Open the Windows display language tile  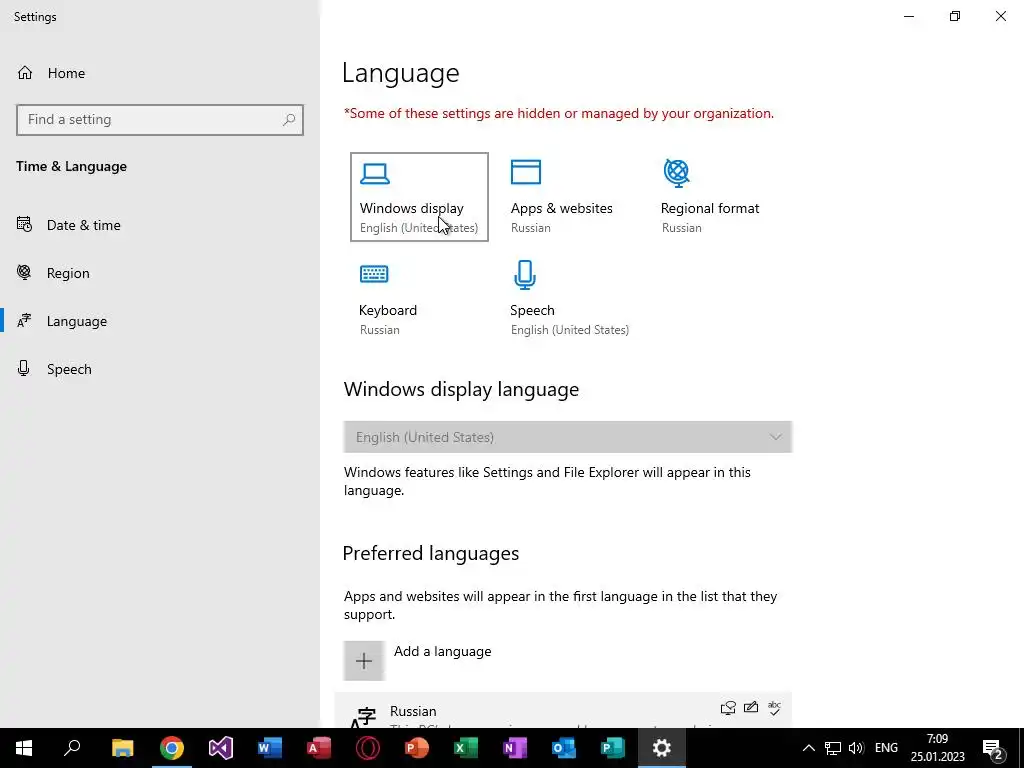coord(419,197)
